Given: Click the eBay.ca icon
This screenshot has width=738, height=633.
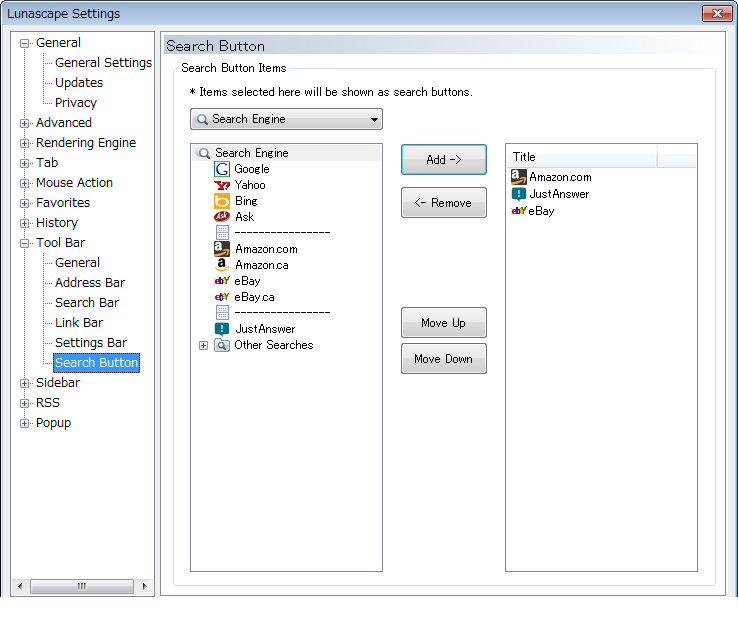Looking at the screenshot, I should click(x=222, y=297).
